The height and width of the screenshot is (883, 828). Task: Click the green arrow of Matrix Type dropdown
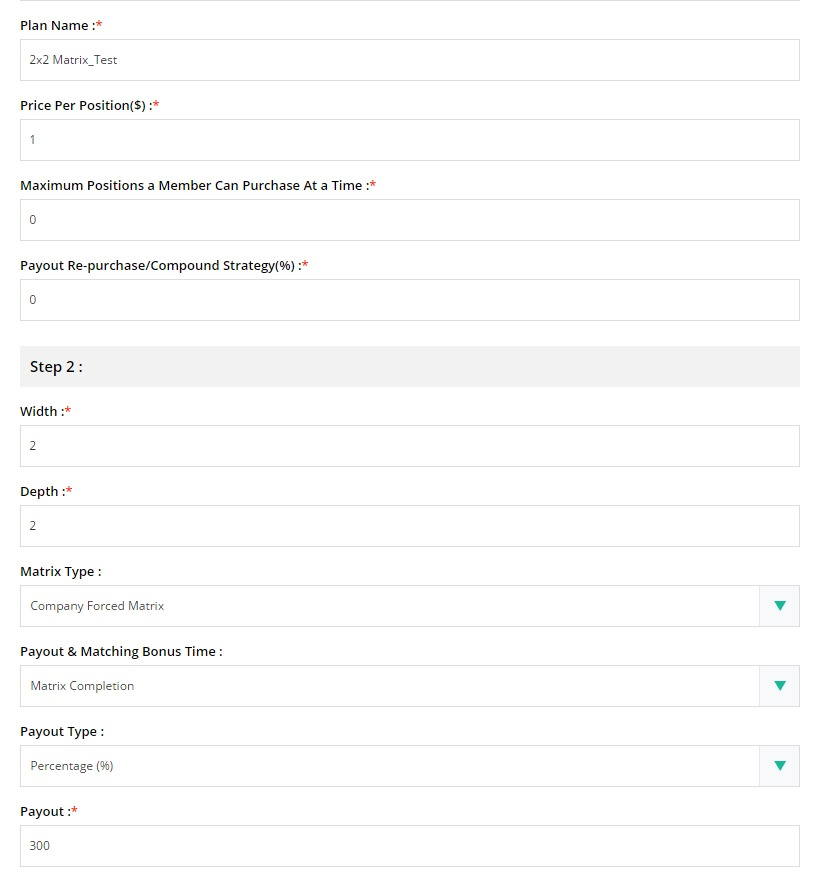(780, 606)
